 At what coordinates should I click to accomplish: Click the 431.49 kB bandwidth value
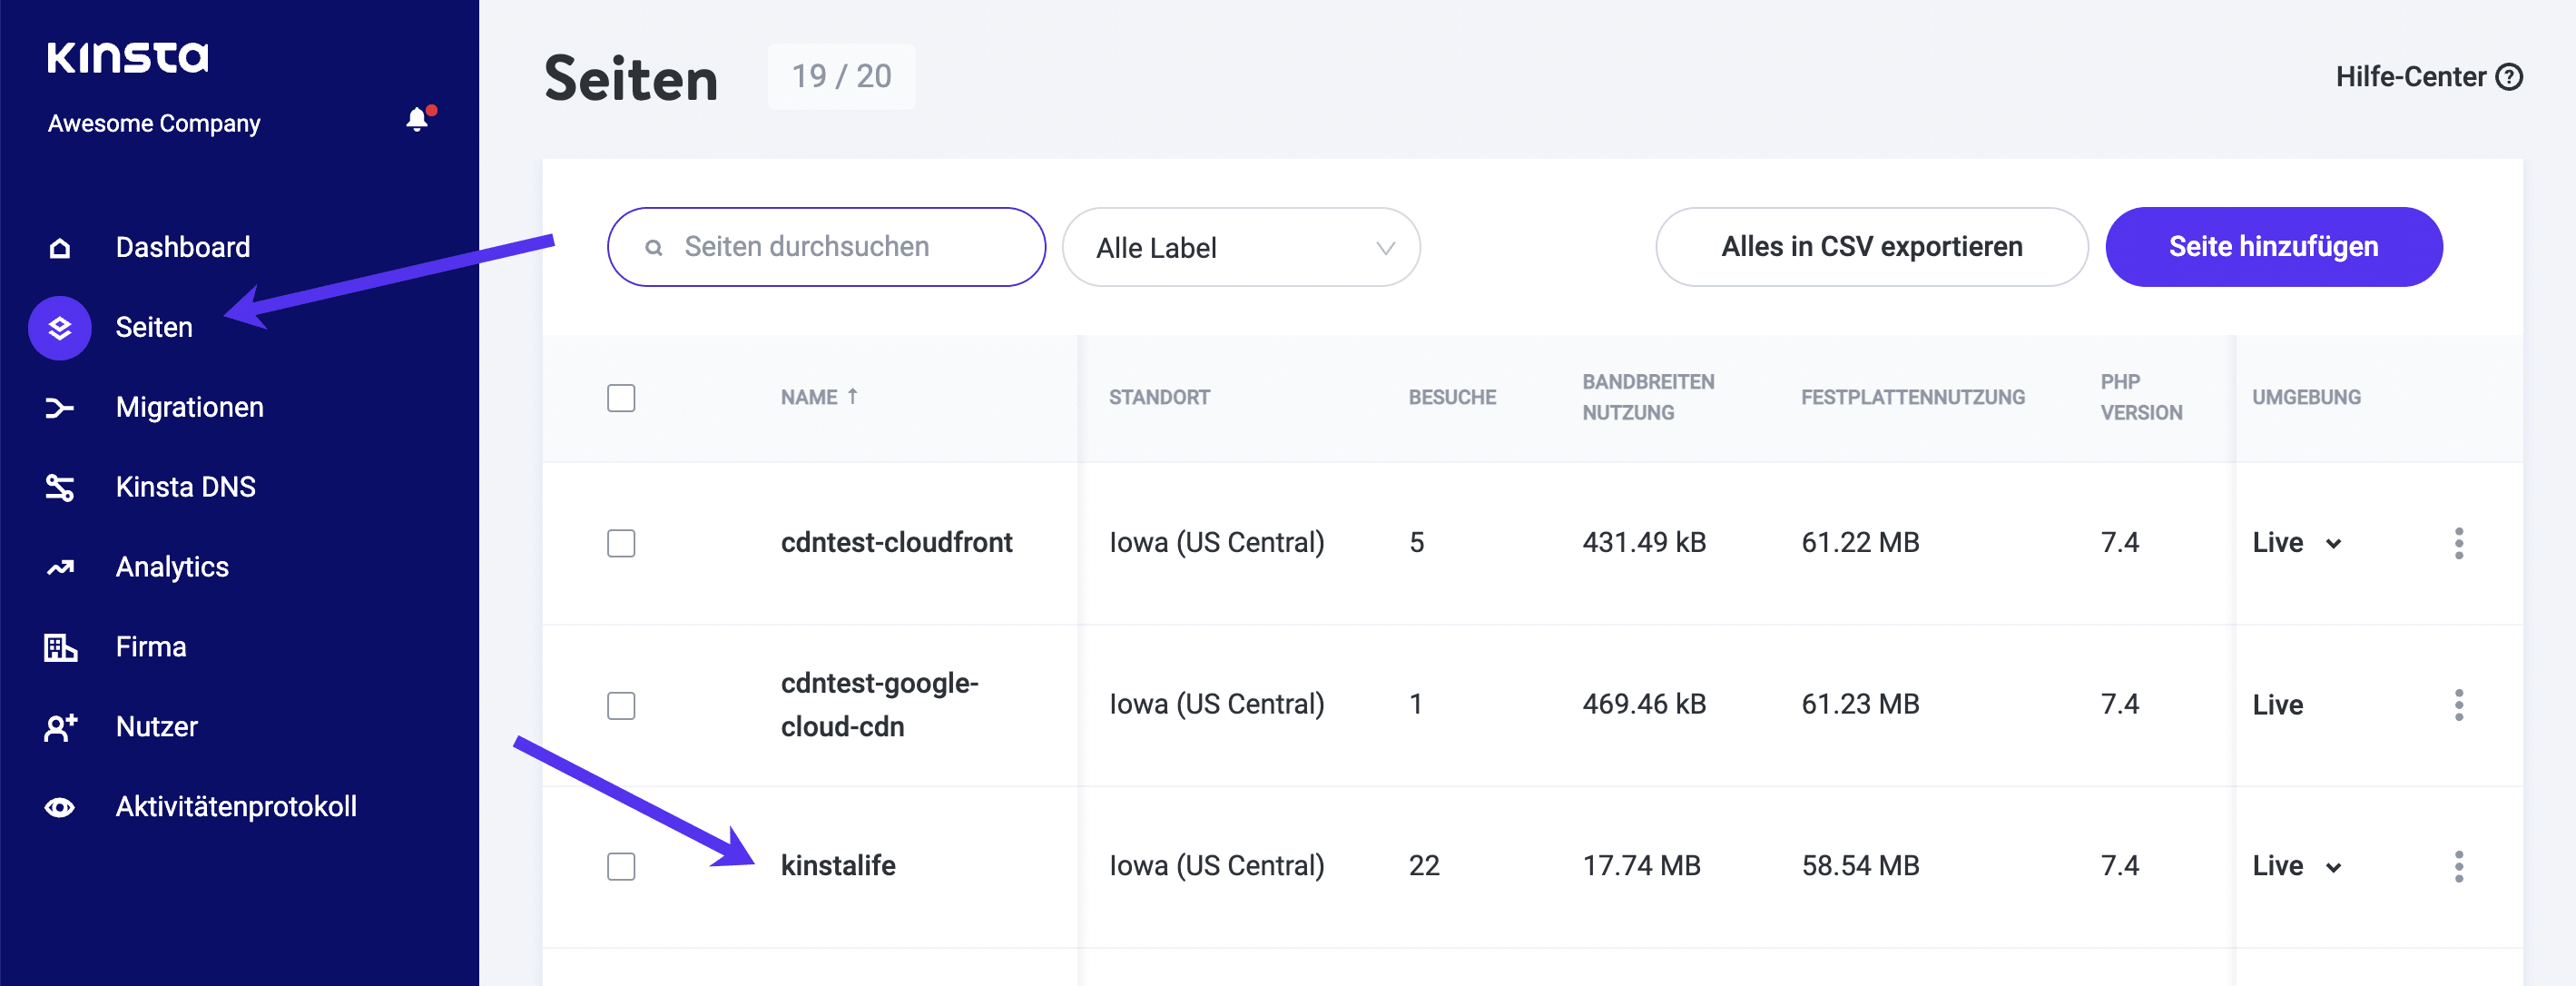point(1644,543)
